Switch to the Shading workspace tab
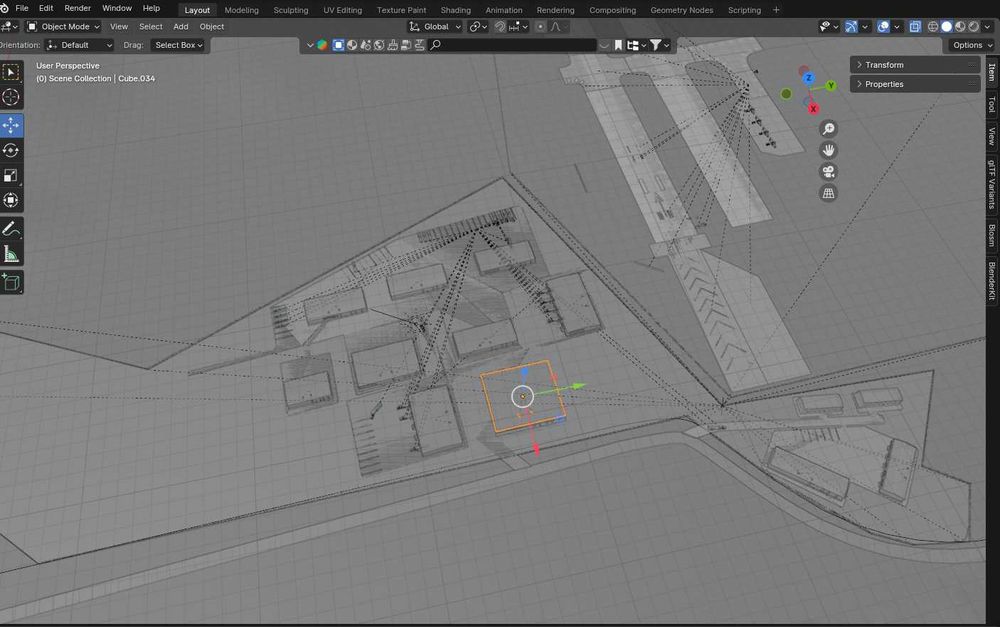This screenshot has width=1000, height=627. click(x=455, y=10)
